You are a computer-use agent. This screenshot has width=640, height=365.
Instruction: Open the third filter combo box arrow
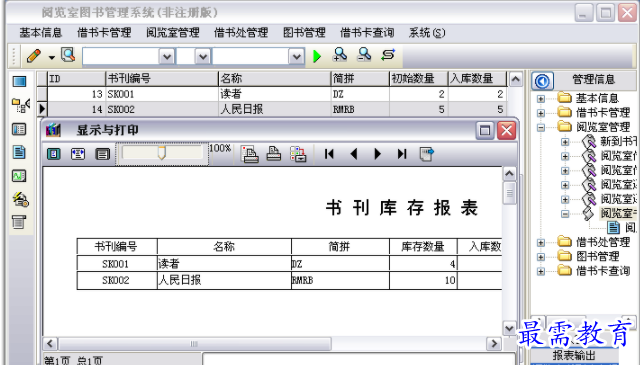[296, 57]
